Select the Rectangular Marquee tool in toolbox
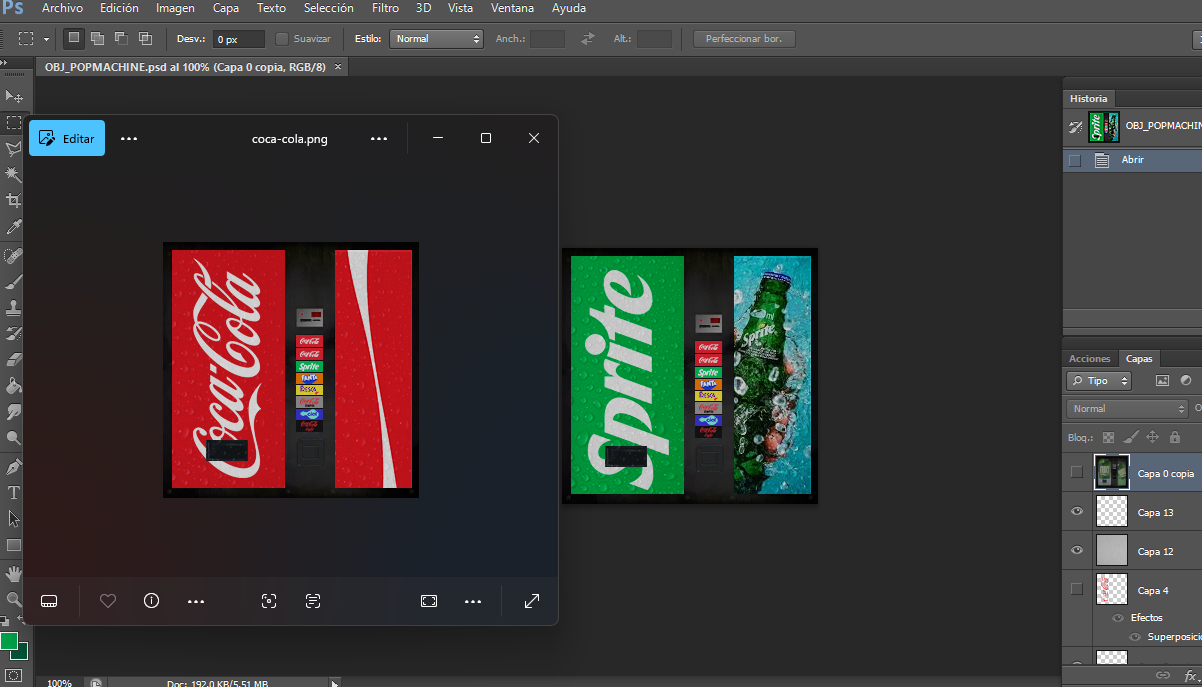Screen dimensions: 1202x687 [13, 123]
